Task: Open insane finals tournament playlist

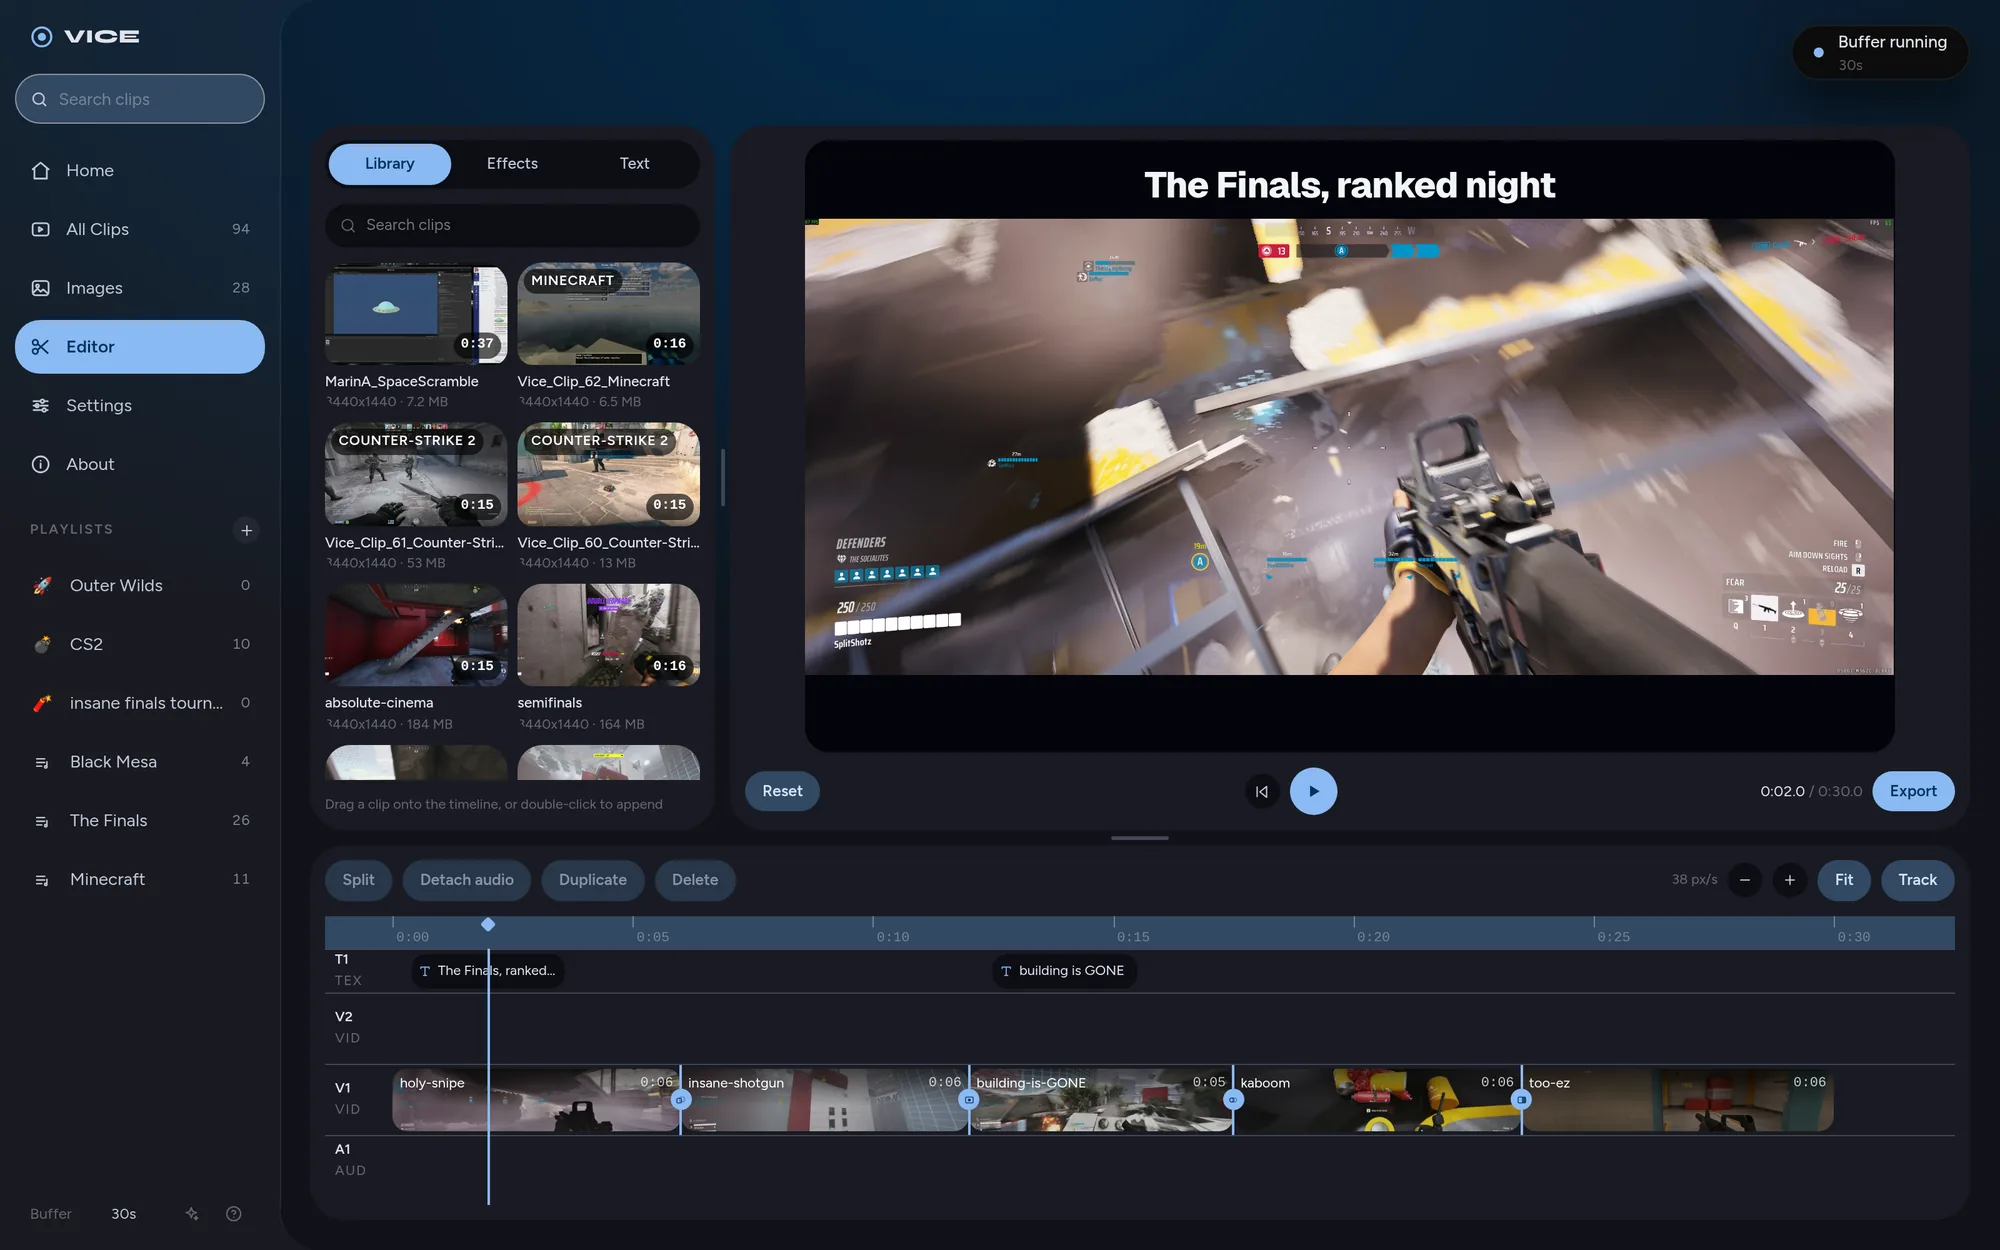Action: click(140, 703)
